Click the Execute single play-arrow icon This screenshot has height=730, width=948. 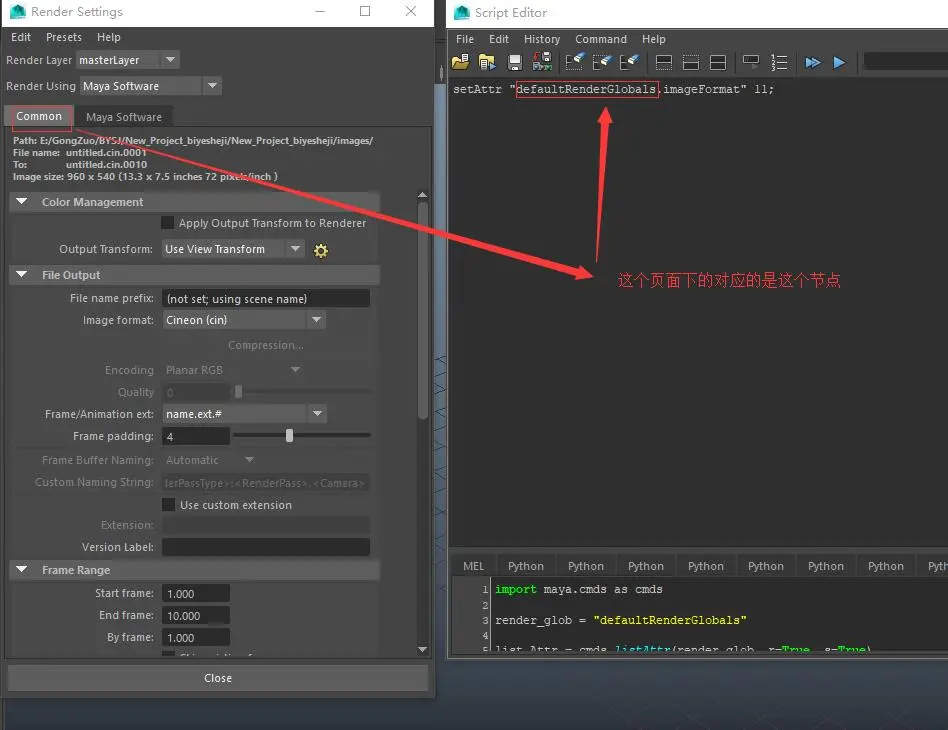(x=839, y=62)
